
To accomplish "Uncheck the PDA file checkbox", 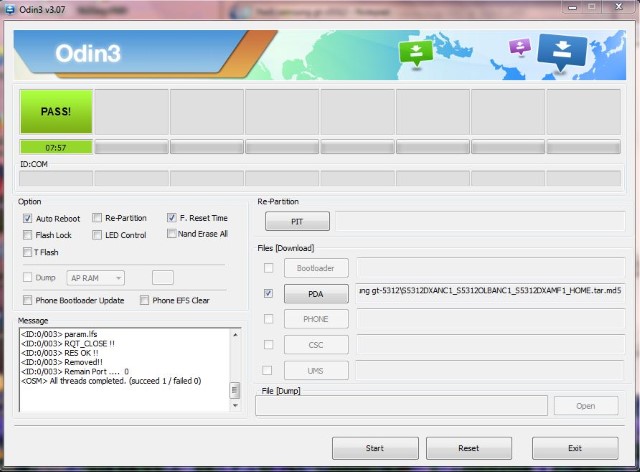I will pyautogui.click(x=267, y=294).
